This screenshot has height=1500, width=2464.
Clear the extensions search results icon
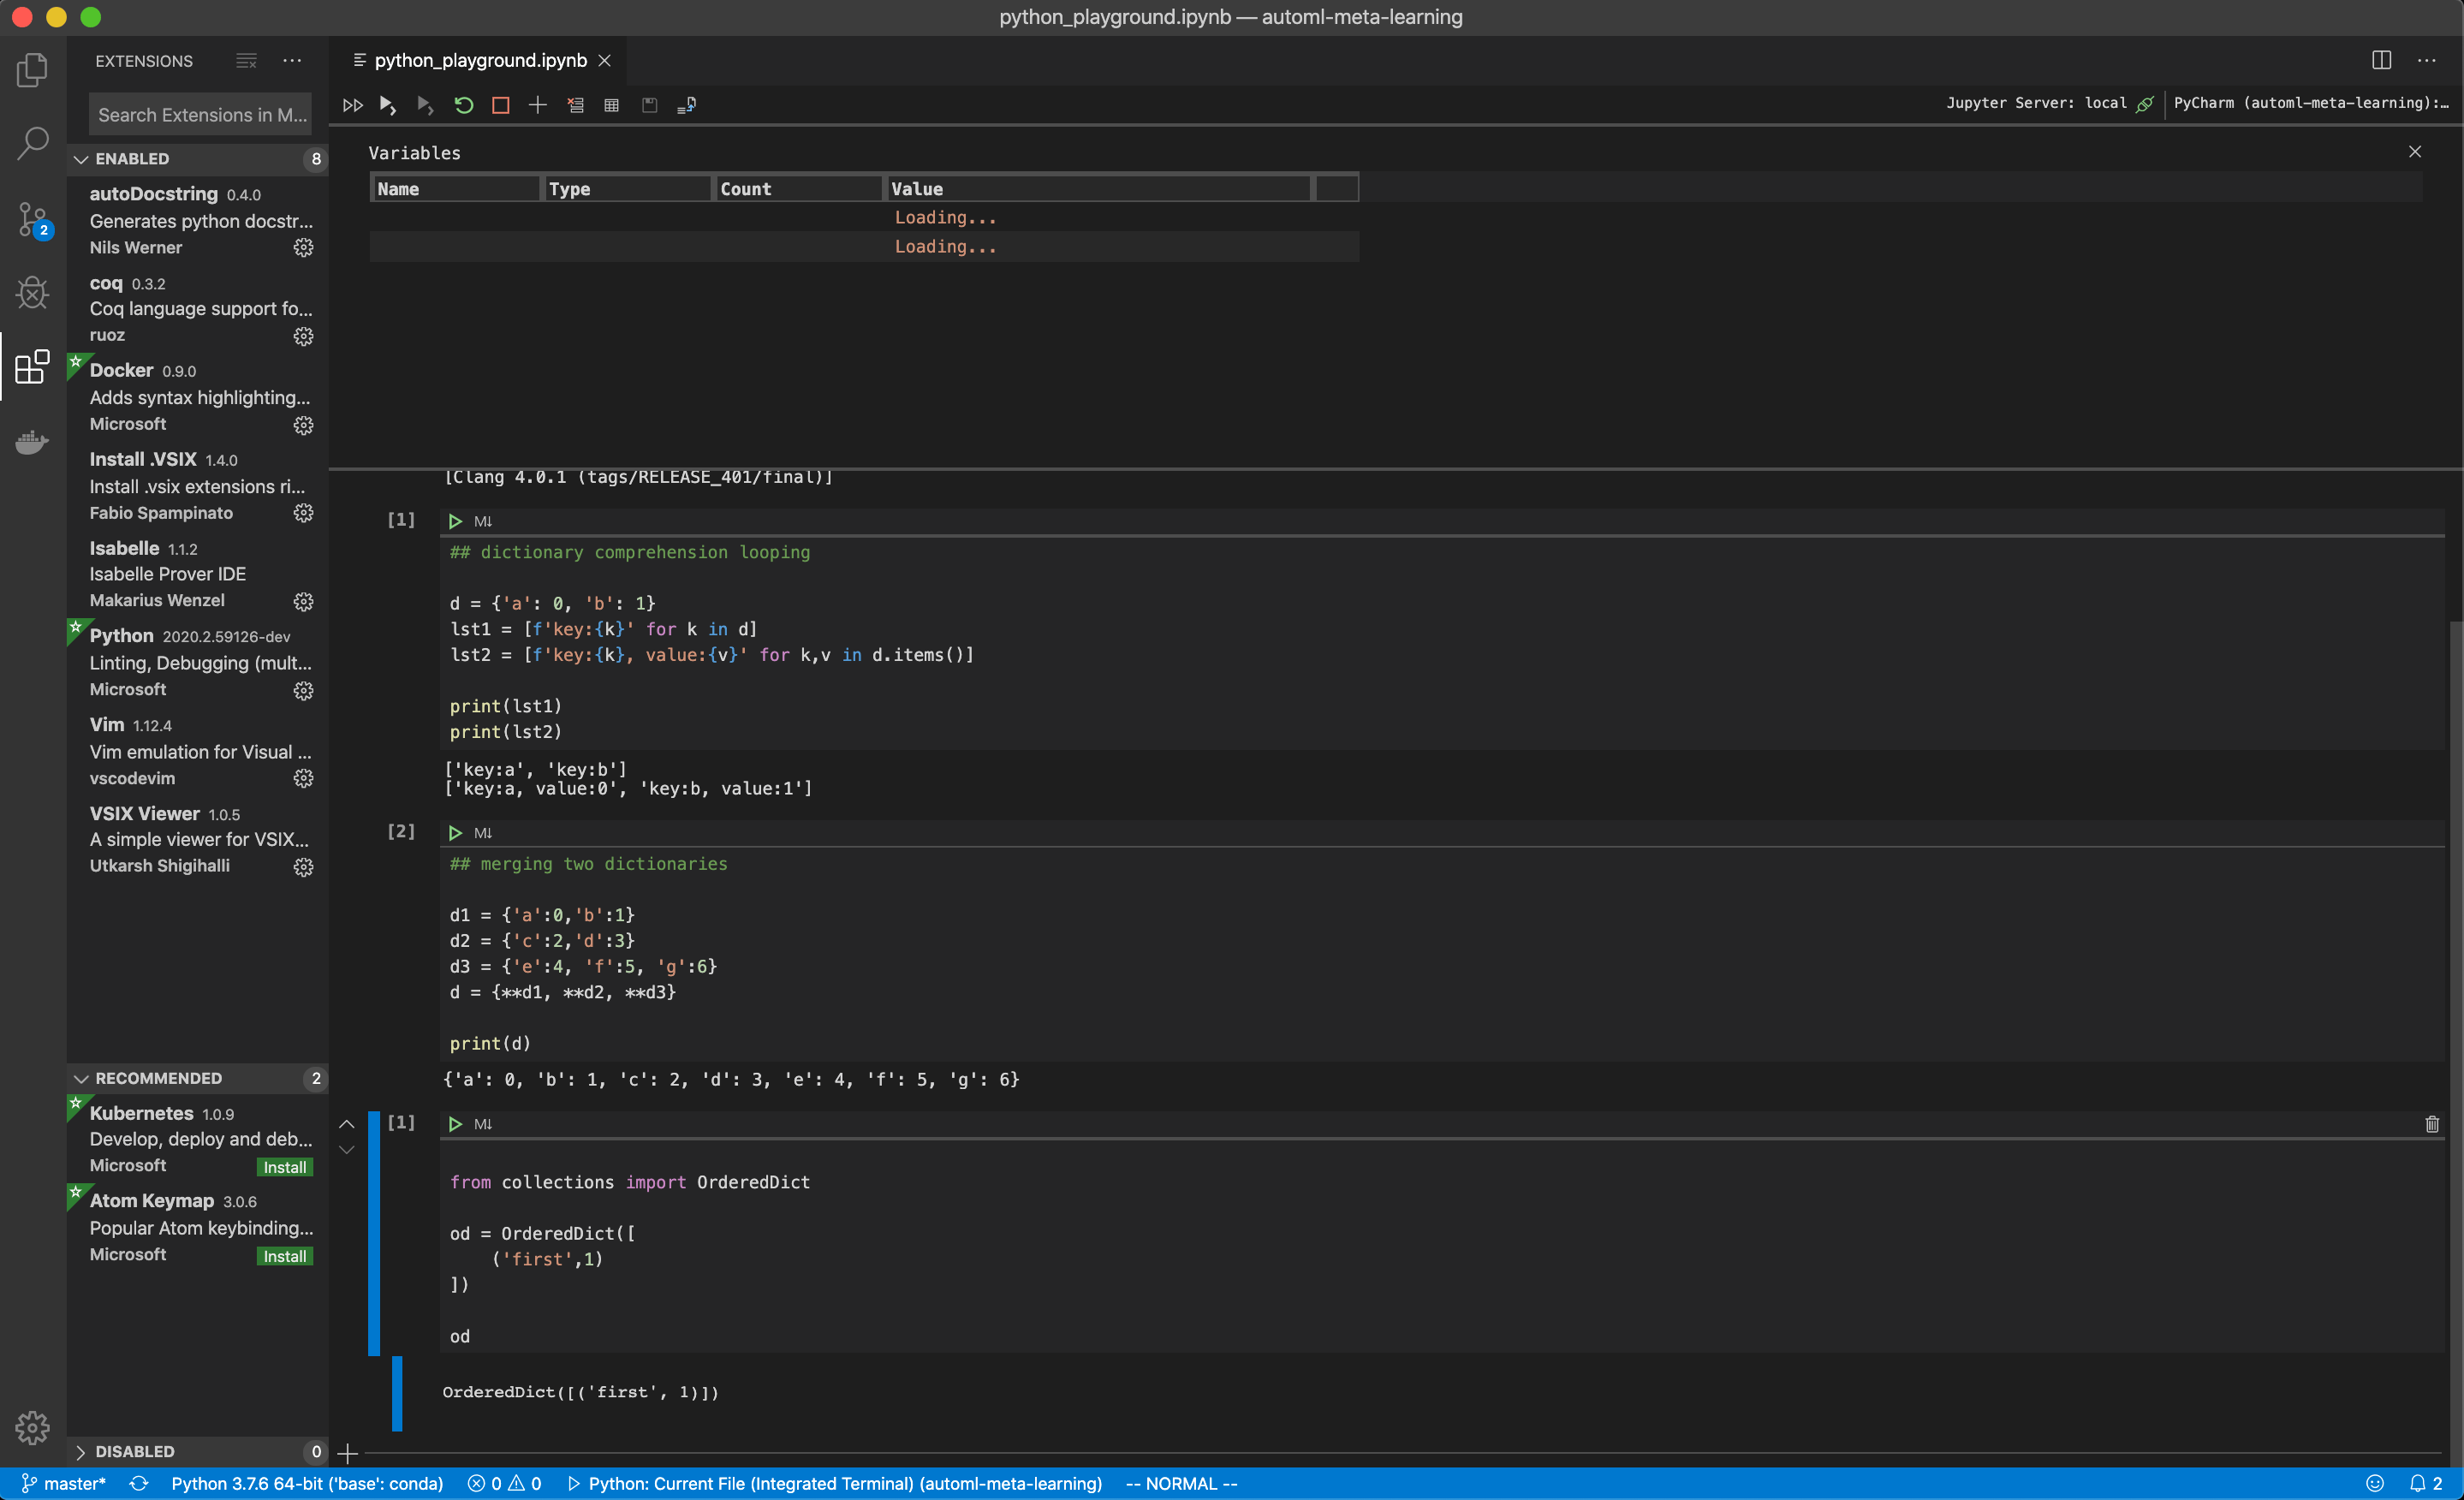[246, 61]
